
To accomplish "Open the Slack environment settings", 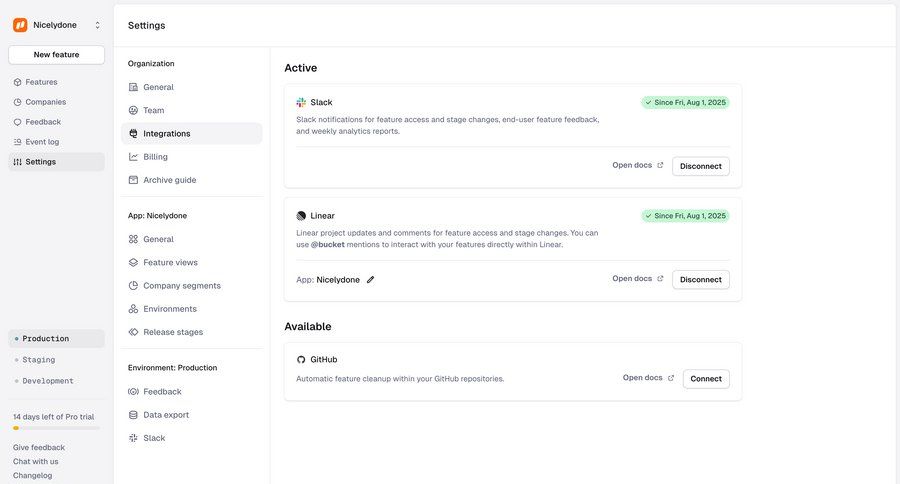I will [x=192, y=438].
